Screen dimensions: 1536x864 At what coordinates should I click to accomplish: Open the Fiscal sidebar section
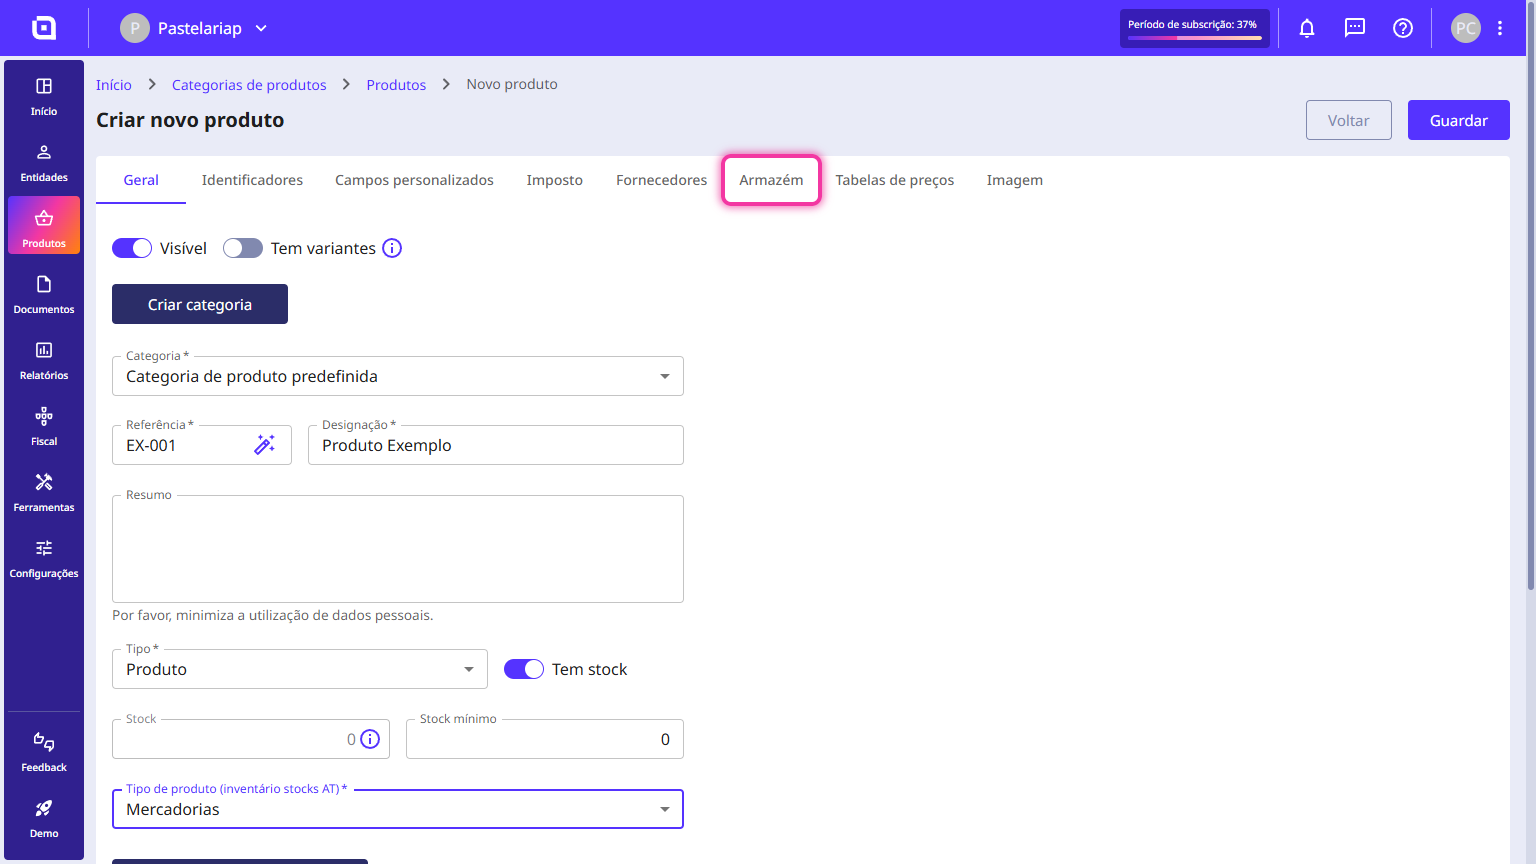44,427
